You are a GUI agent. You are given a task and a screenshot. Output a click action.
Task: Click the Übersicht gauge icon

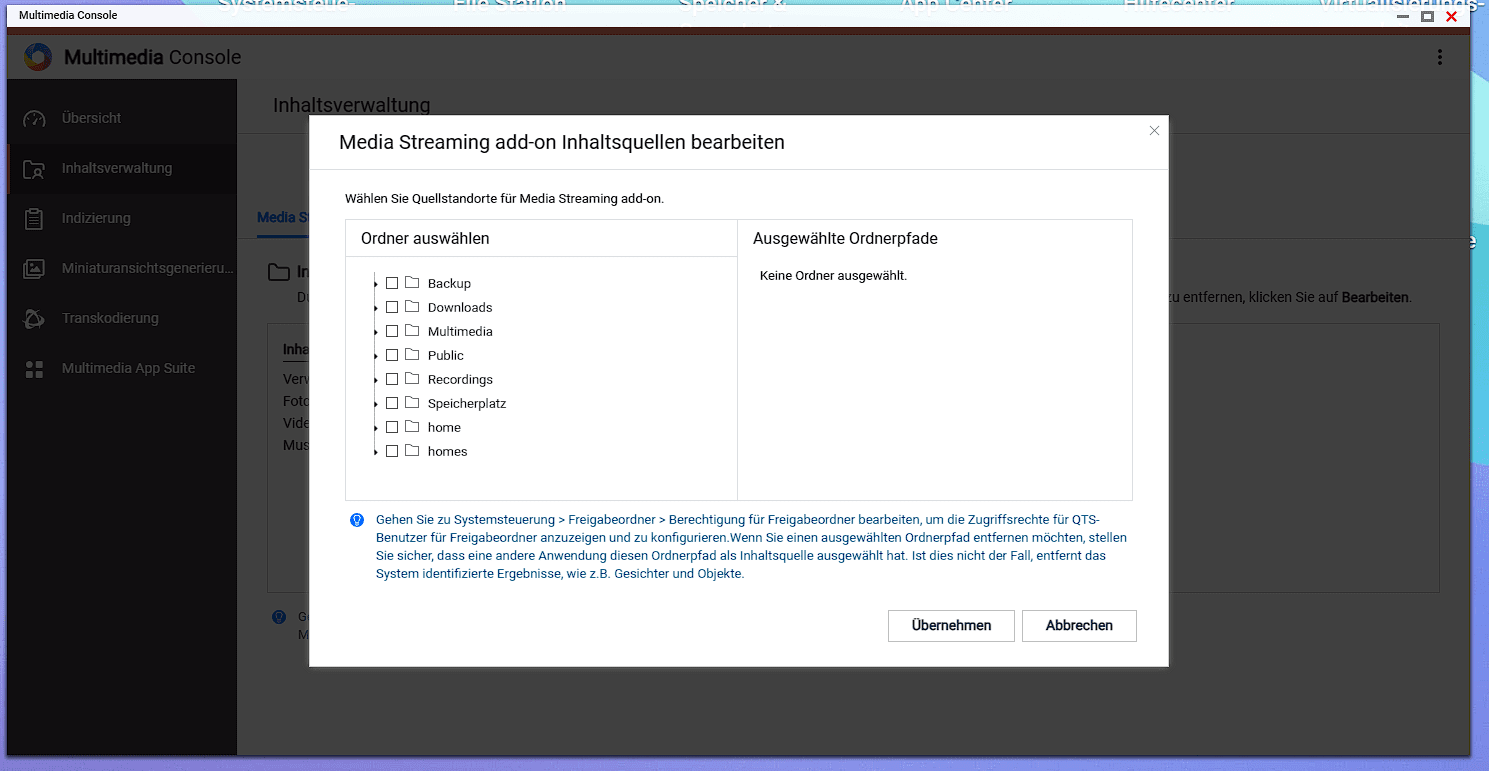pos(34,118)
